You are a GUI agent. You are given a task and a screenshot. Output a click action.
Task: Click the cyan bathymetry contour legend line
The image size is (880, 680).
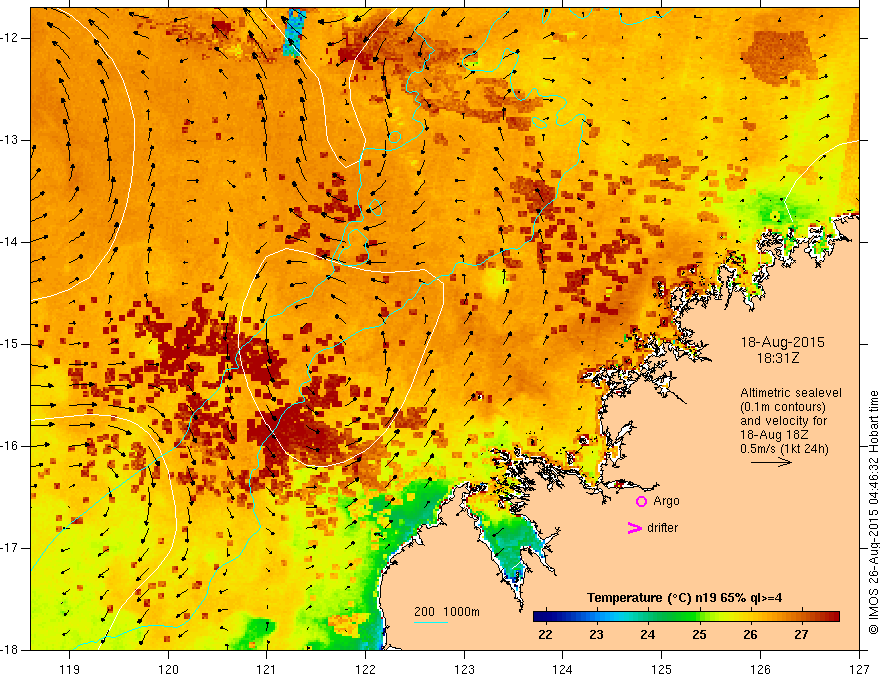[x=430, y=622]
